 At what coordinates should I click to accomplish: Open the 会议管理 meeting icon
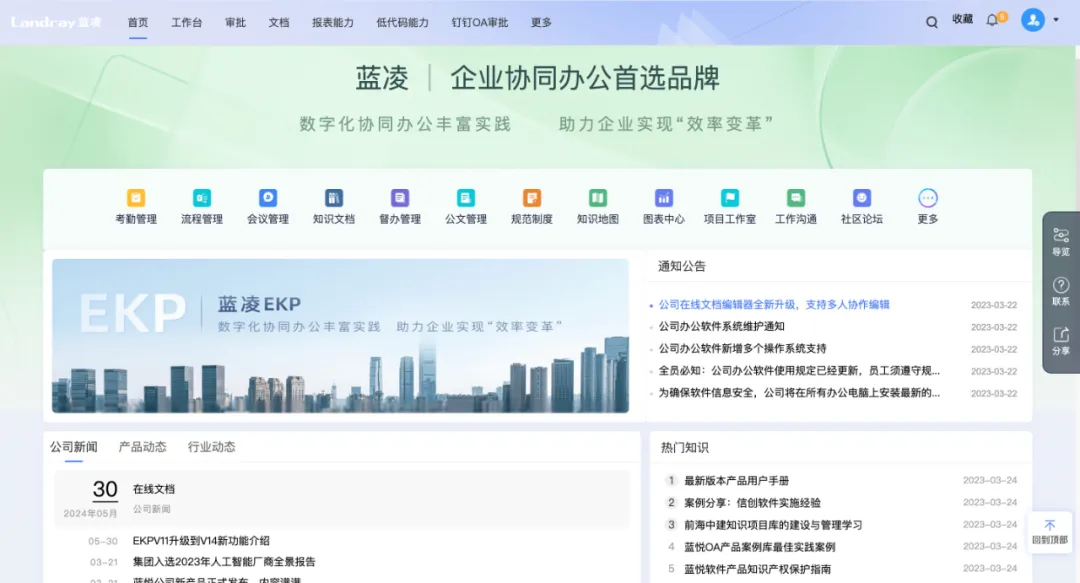268,198
